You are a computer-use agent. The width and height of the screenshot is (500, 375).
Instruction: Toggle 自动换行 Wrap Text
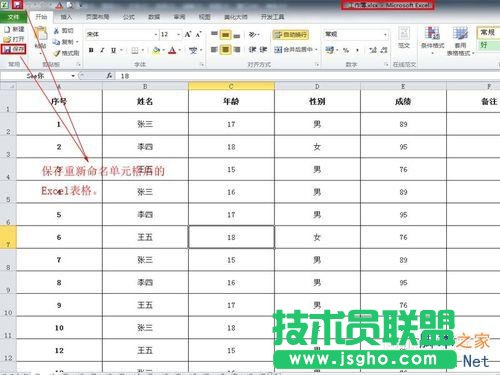tap(291, 34)
